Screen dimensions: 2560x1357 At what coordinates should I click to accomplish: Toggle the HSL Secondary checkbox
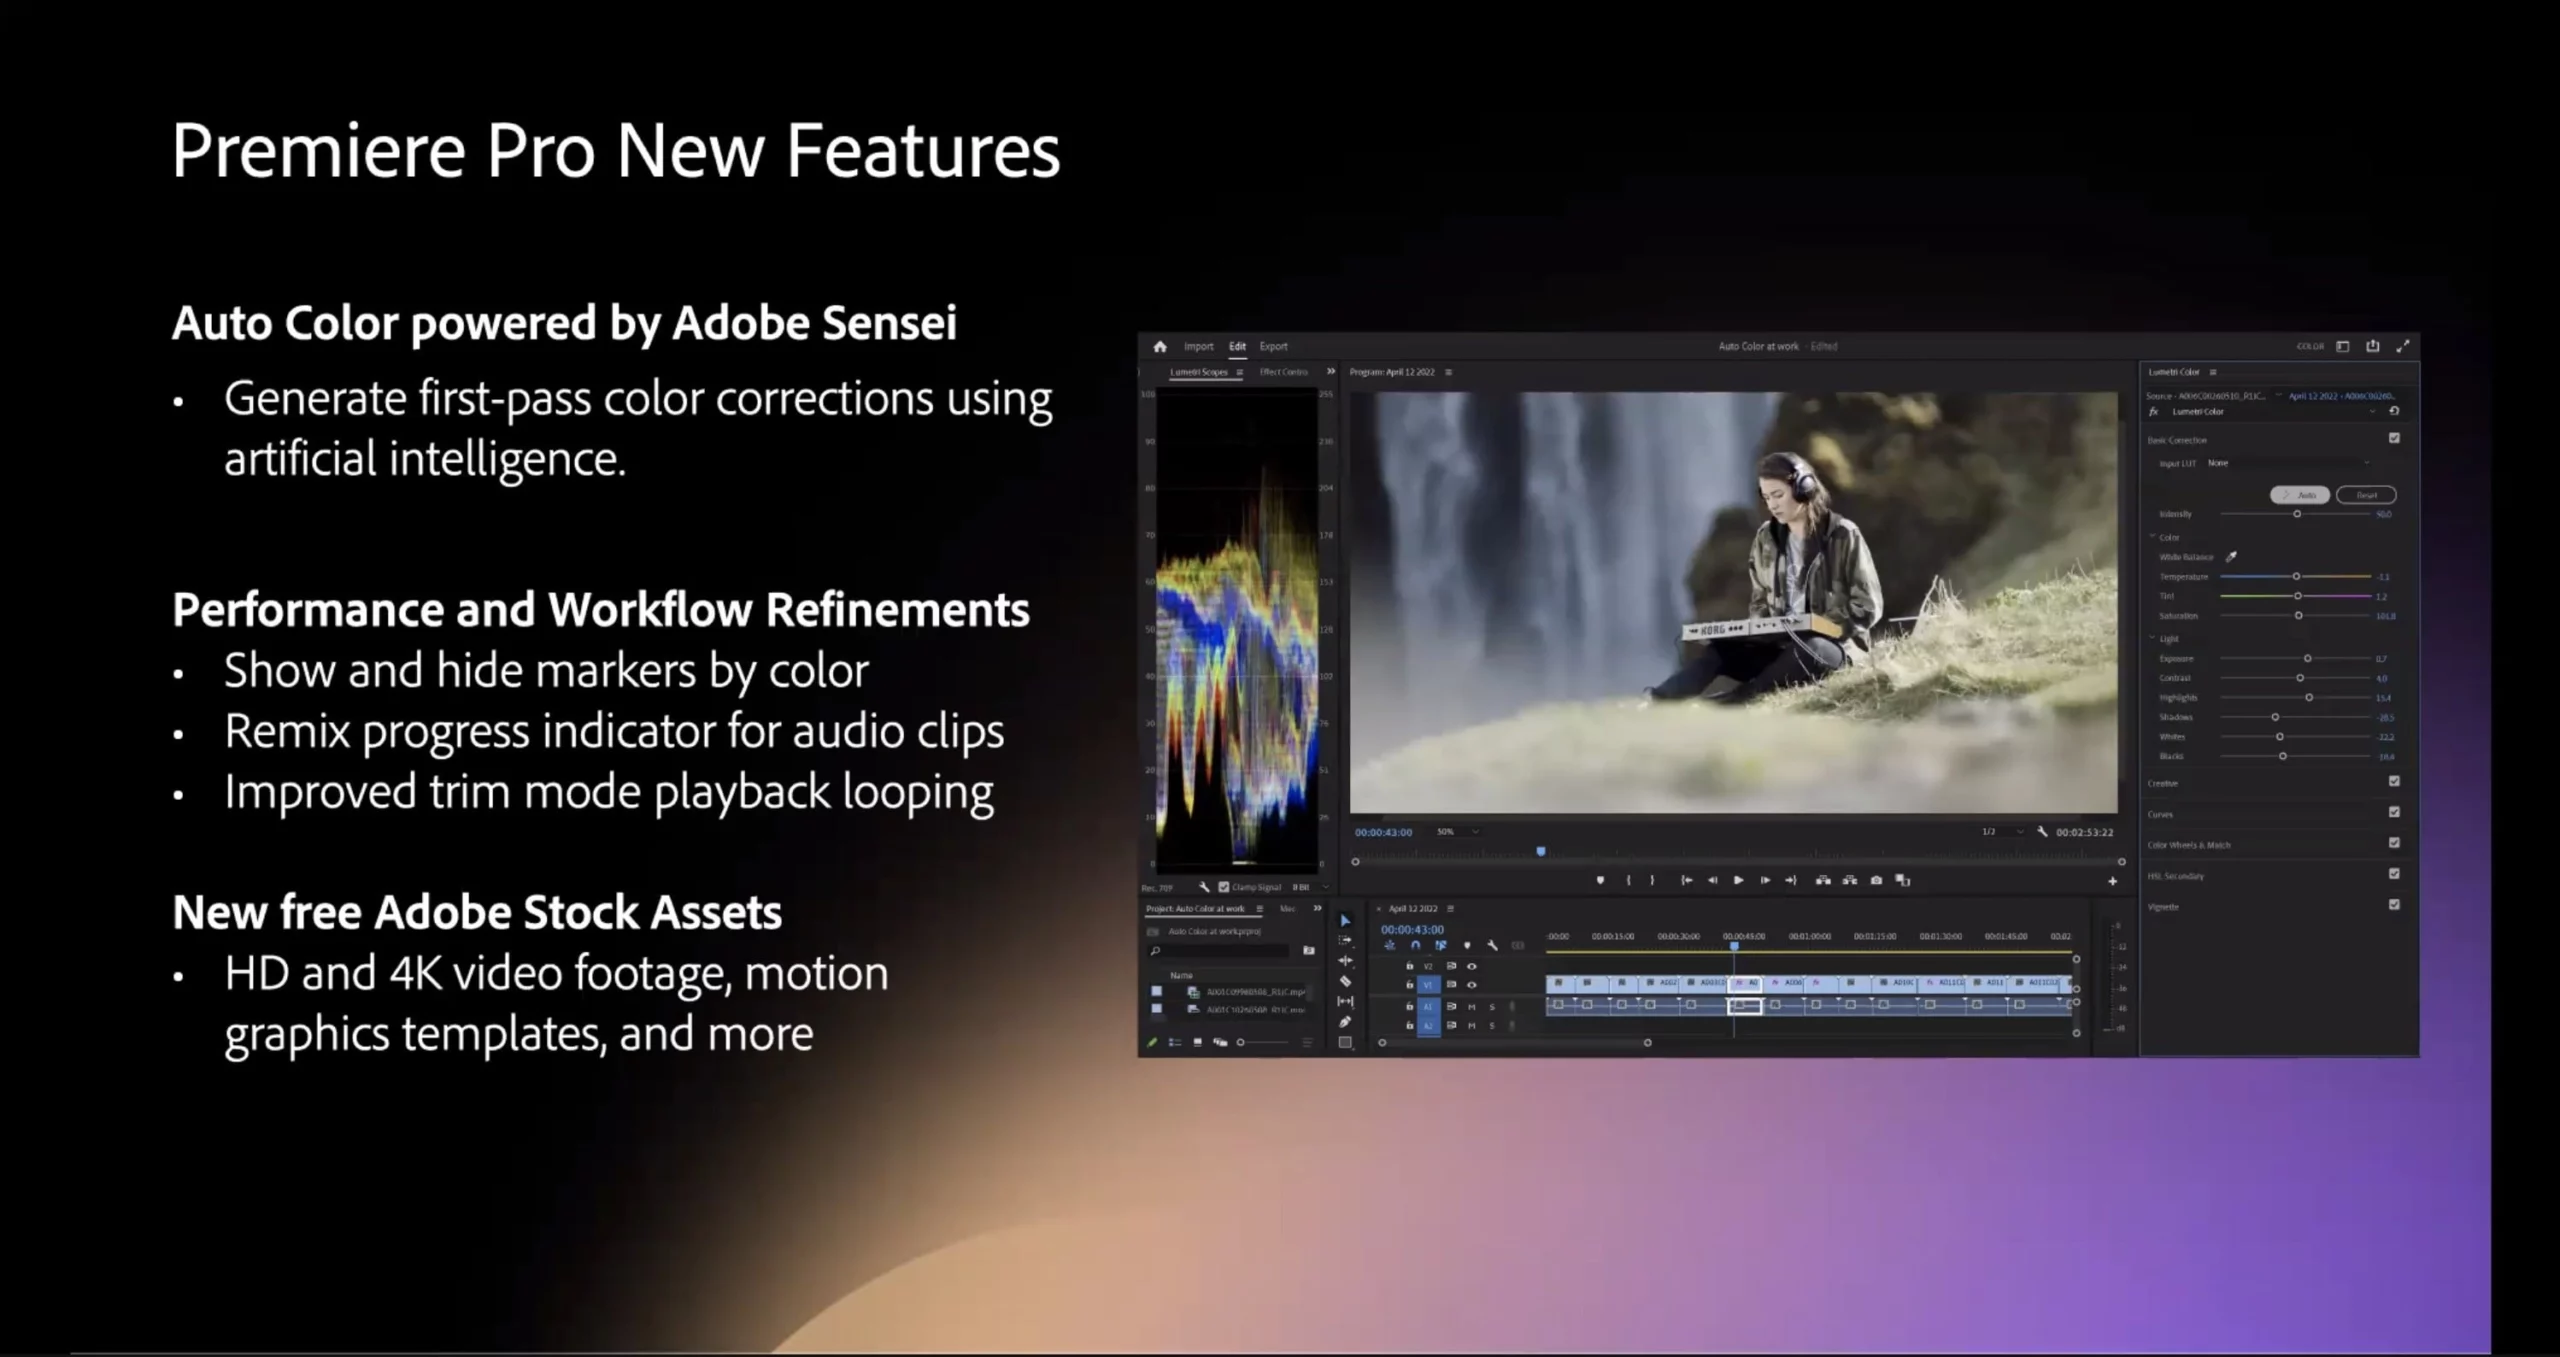(2394, 874)
